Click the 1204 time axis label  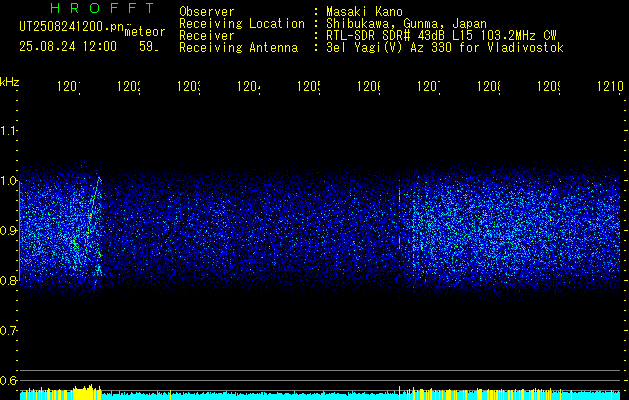[x=249, y=87]
